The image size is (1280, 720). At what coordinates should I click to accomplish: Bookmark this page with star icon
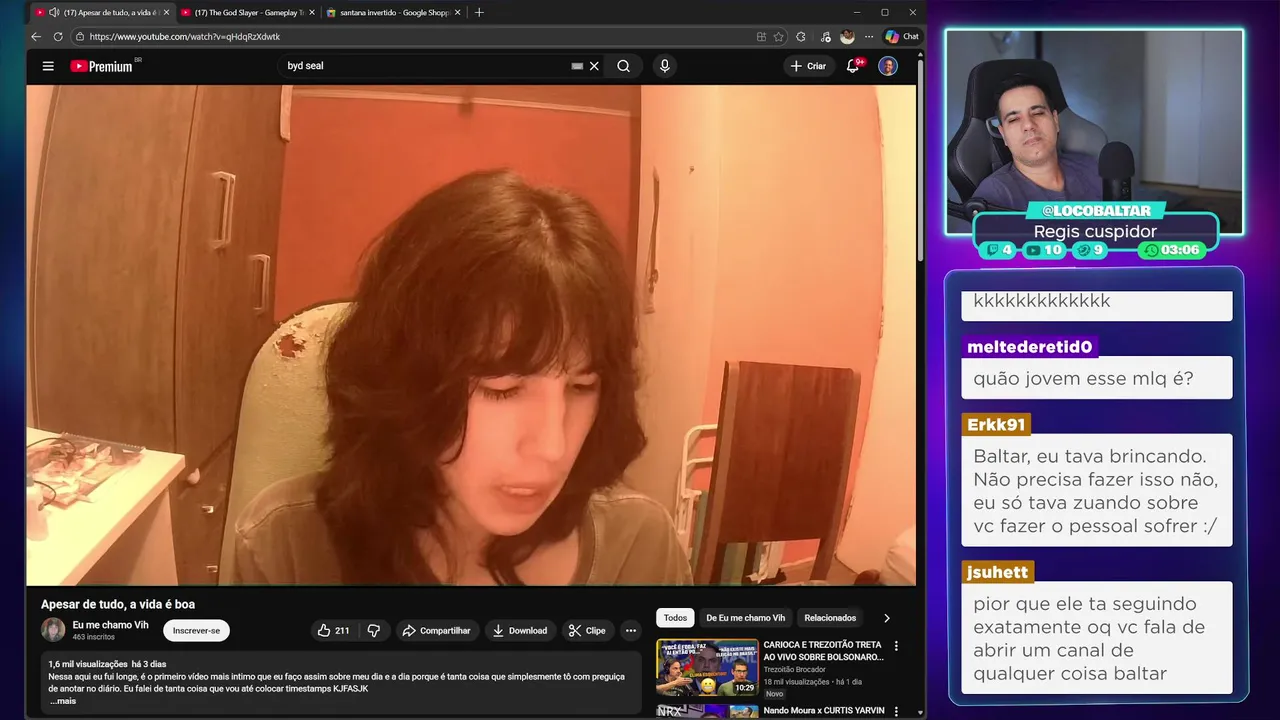pyautogui.click(x=779, y=36)
